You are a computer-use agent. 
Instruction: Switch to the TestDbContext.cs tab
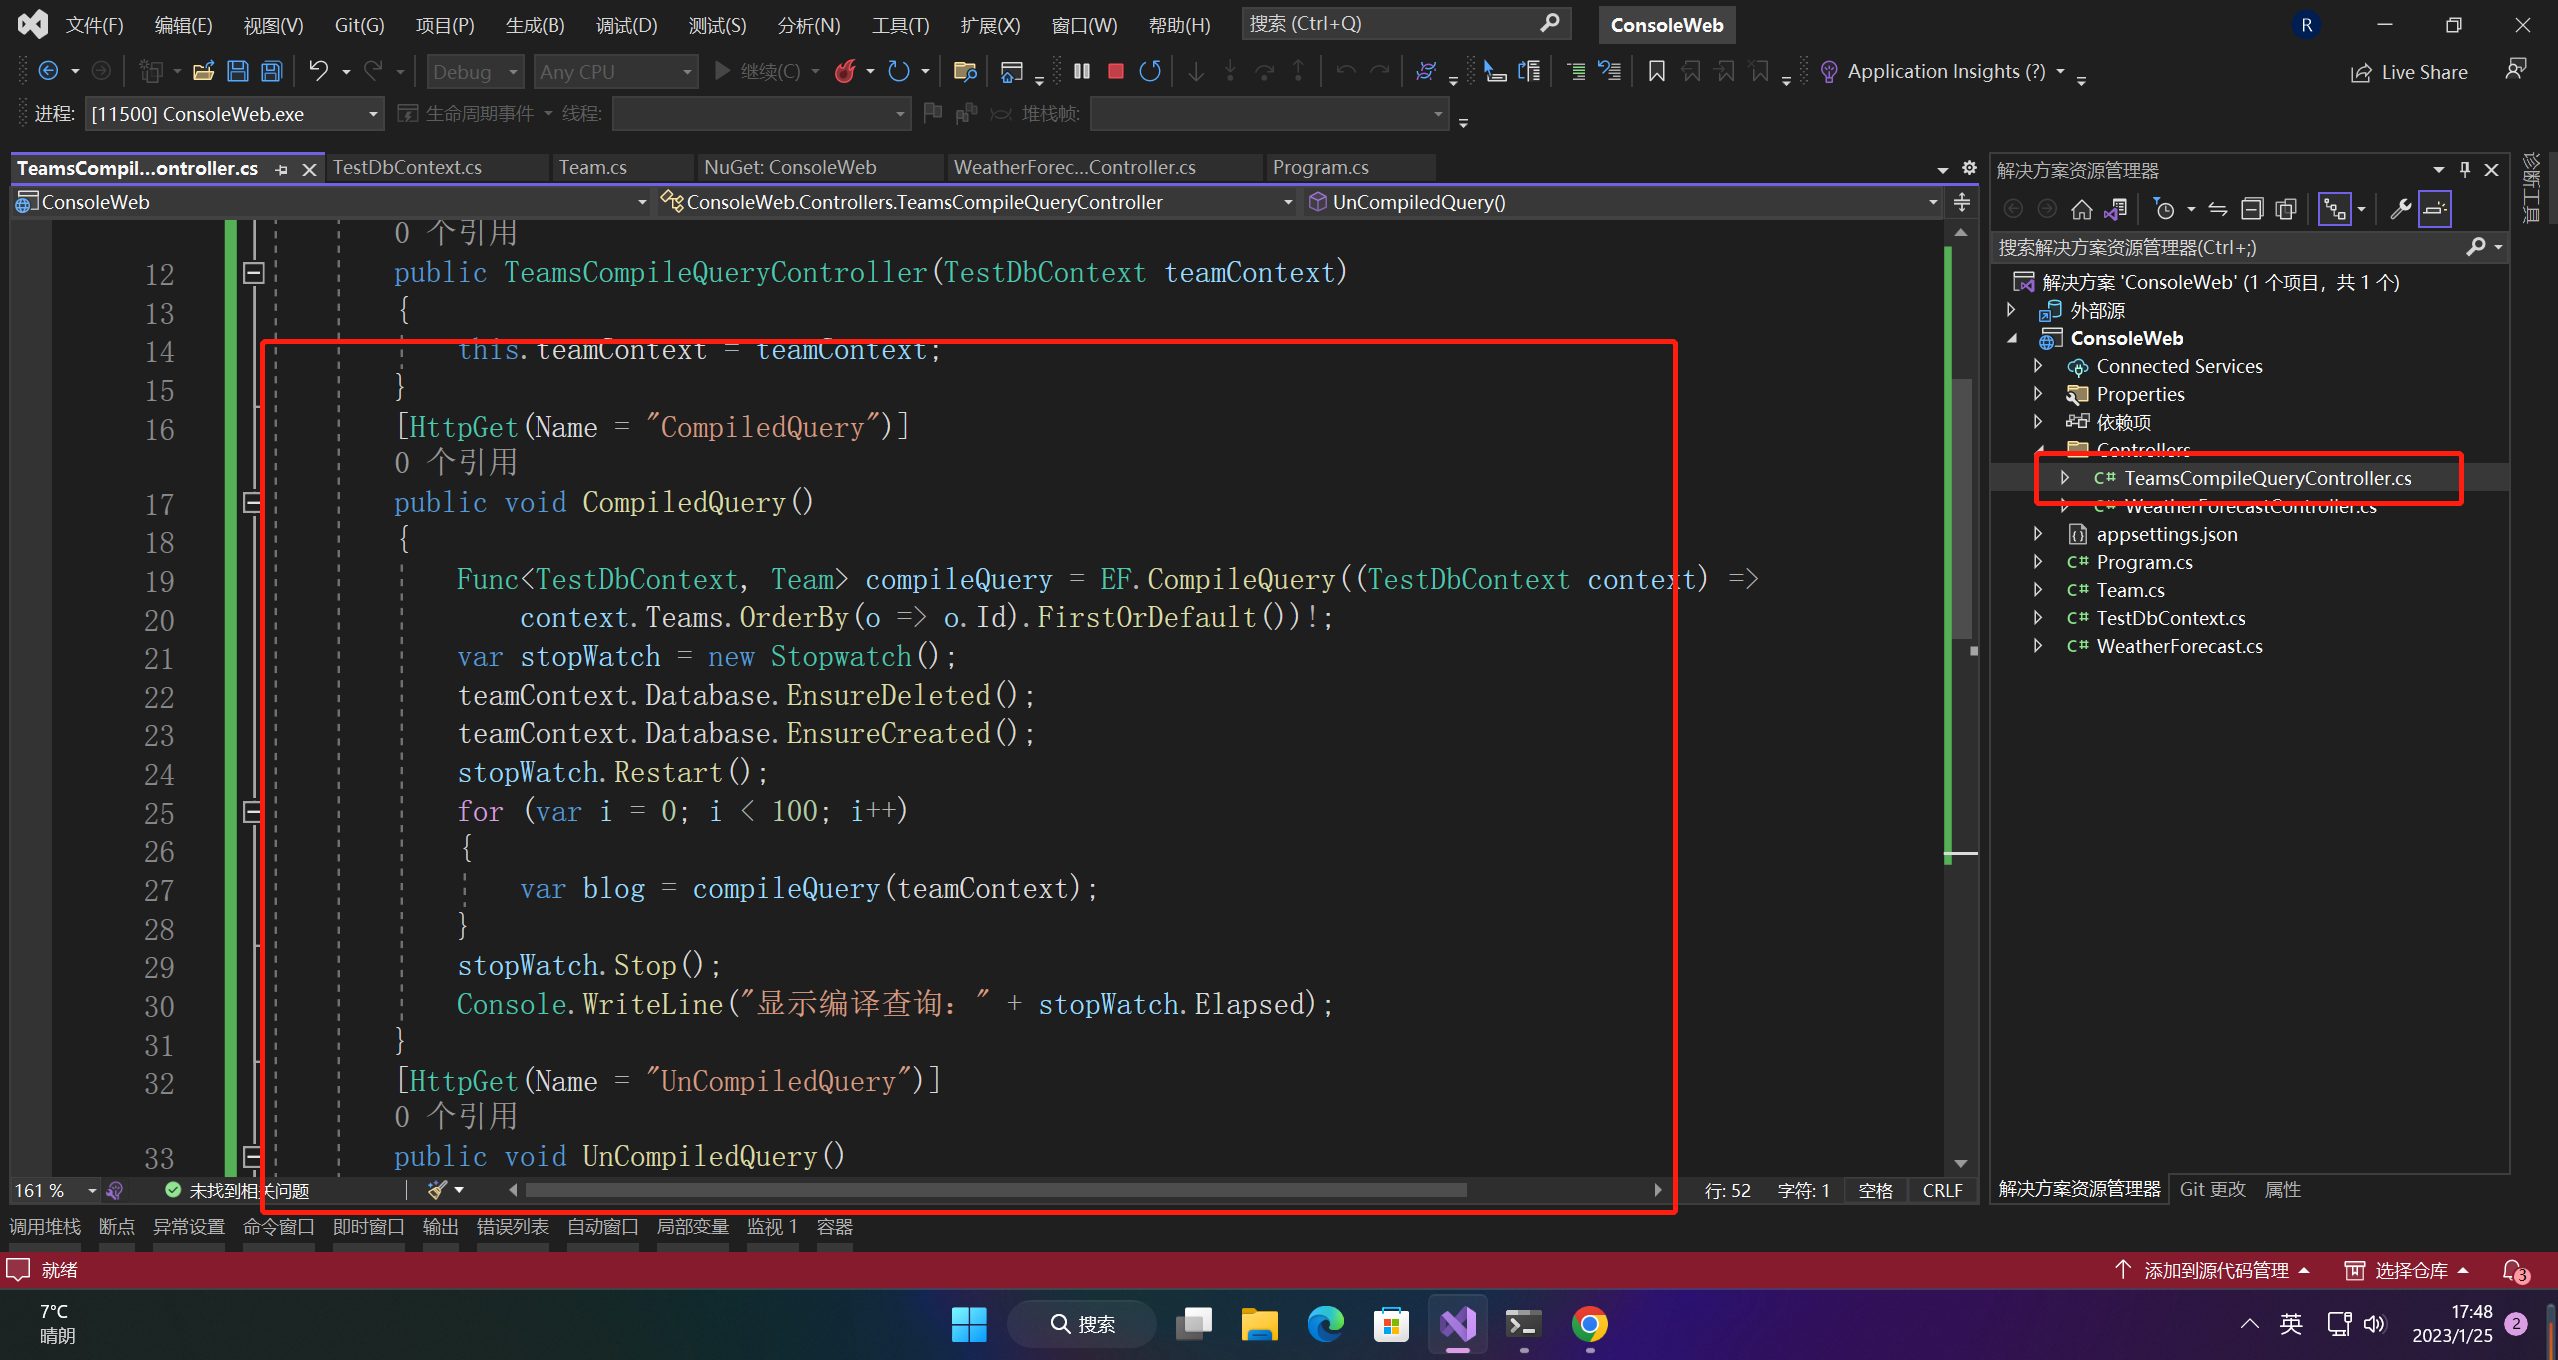407,168
